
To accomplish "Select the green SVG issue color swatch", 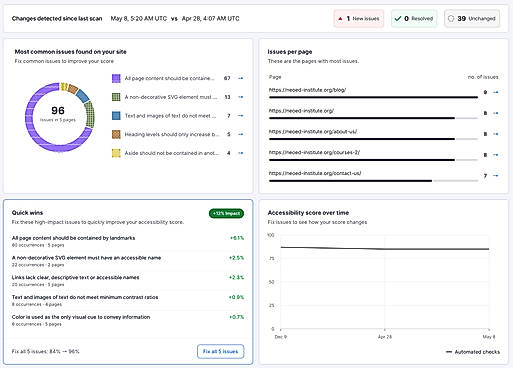I will [116, 97].
